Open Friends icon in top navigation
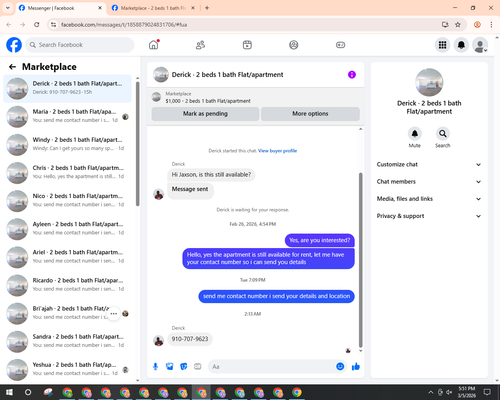This screenshot has height=400, width=500. pos(200,45)
